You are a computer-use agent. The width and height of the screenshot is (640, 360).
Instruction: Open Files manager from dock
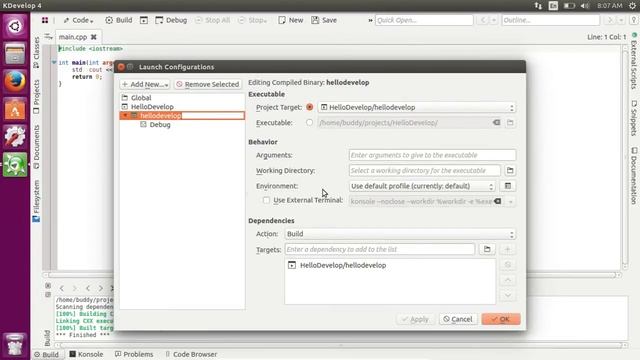pos(15,53)
